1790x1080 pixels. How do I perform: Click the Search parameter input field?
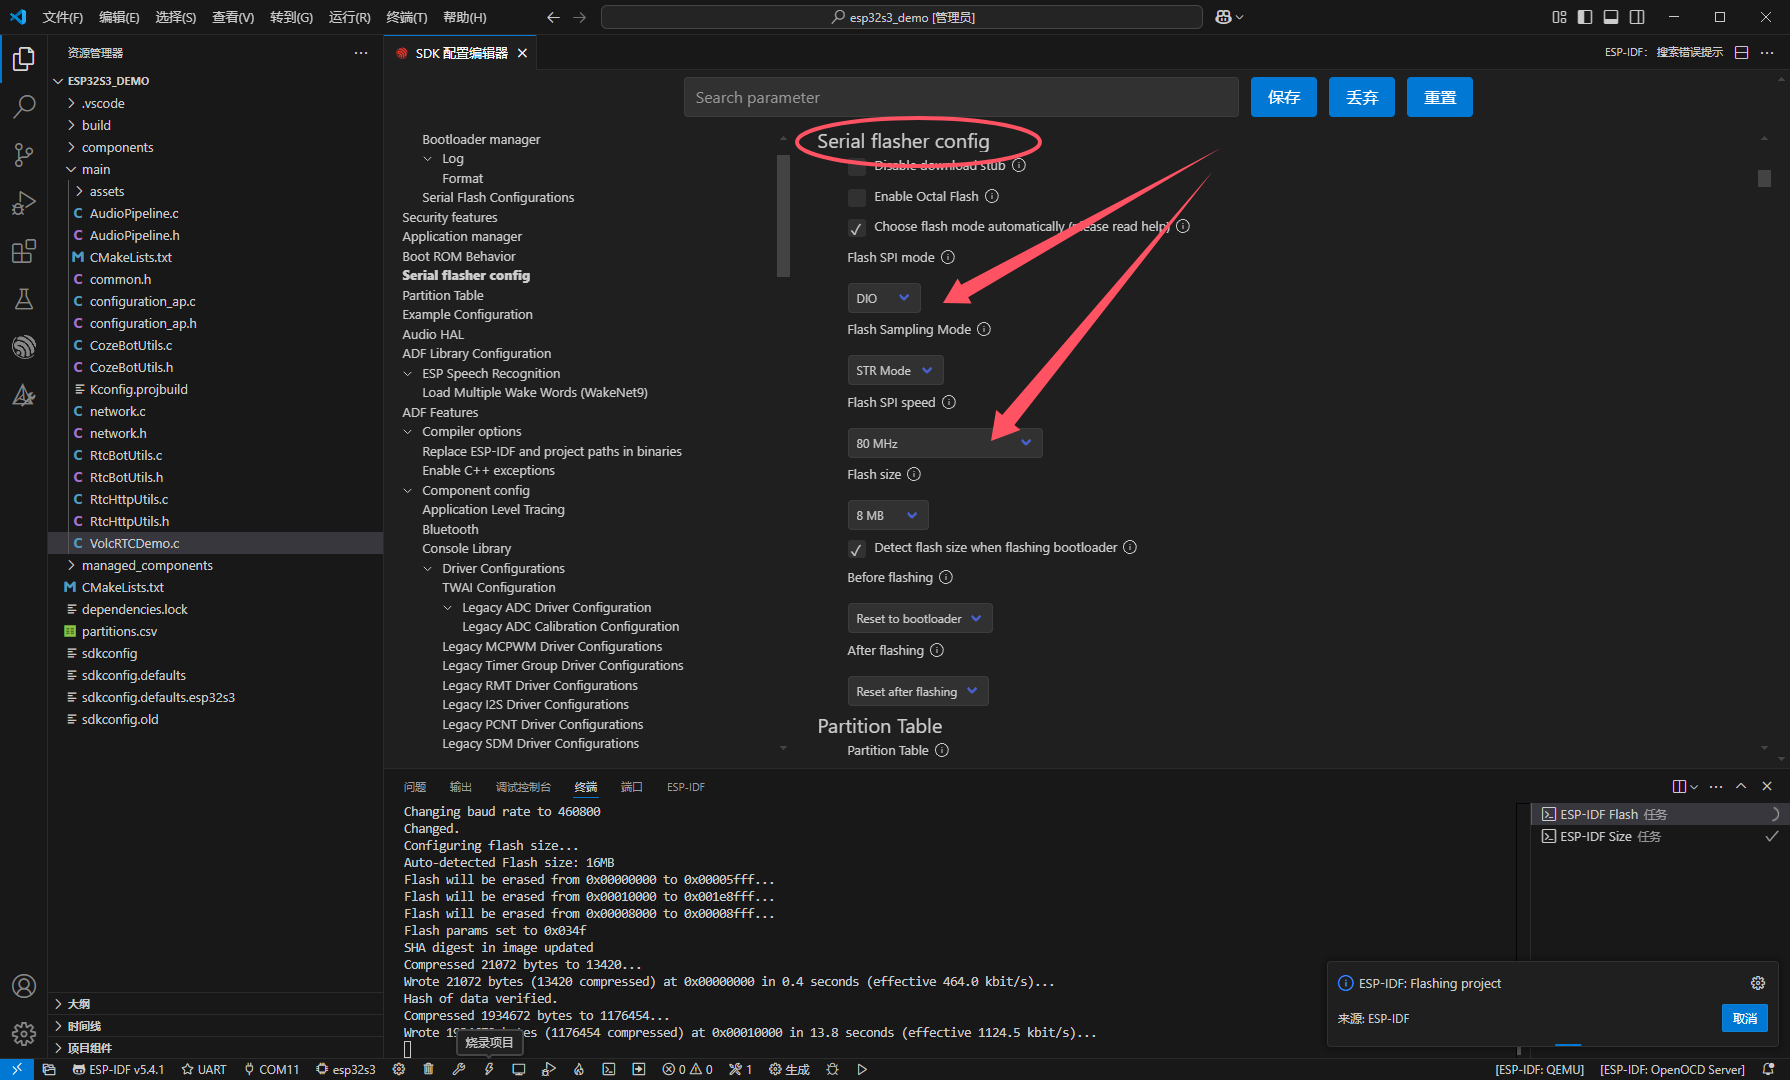[960, 97]
